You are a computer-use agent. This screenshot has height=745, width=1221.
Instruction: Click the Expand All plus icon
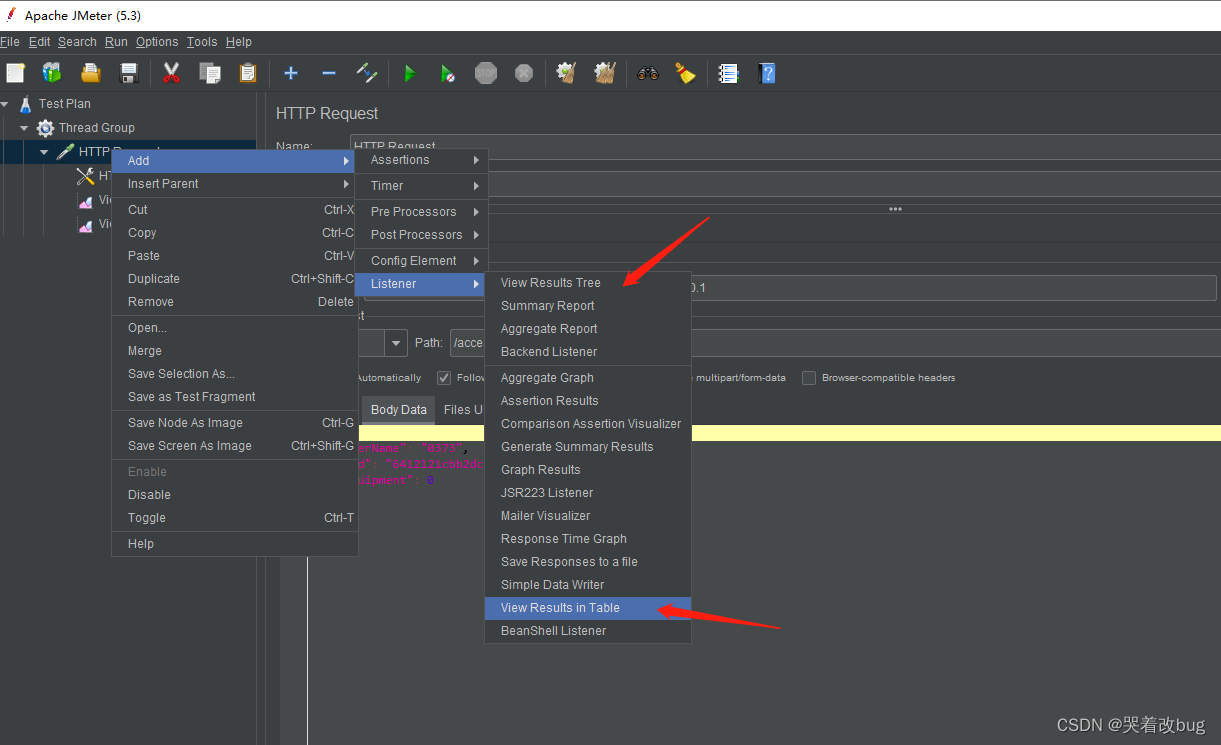click(x=291, y=73)
